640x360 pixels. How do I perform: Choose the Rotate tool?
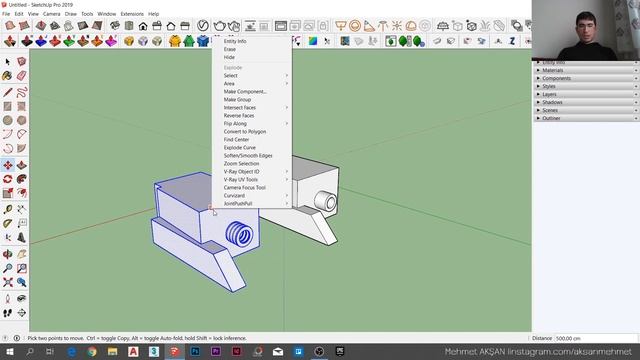pos(7,179)
